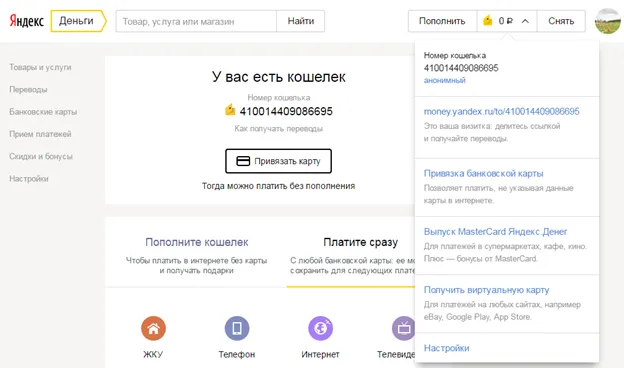
Task: Click the ЖКУ label
Action: pyautogui.click(x=153, y=354)
